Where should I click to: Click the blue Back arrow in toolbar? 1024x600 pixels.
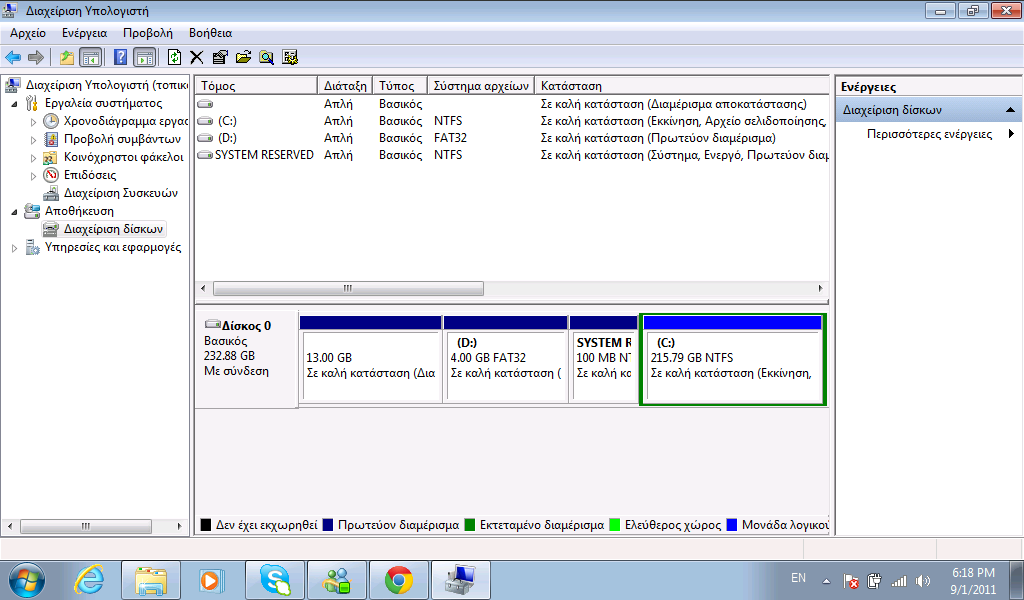pos(13,57)
